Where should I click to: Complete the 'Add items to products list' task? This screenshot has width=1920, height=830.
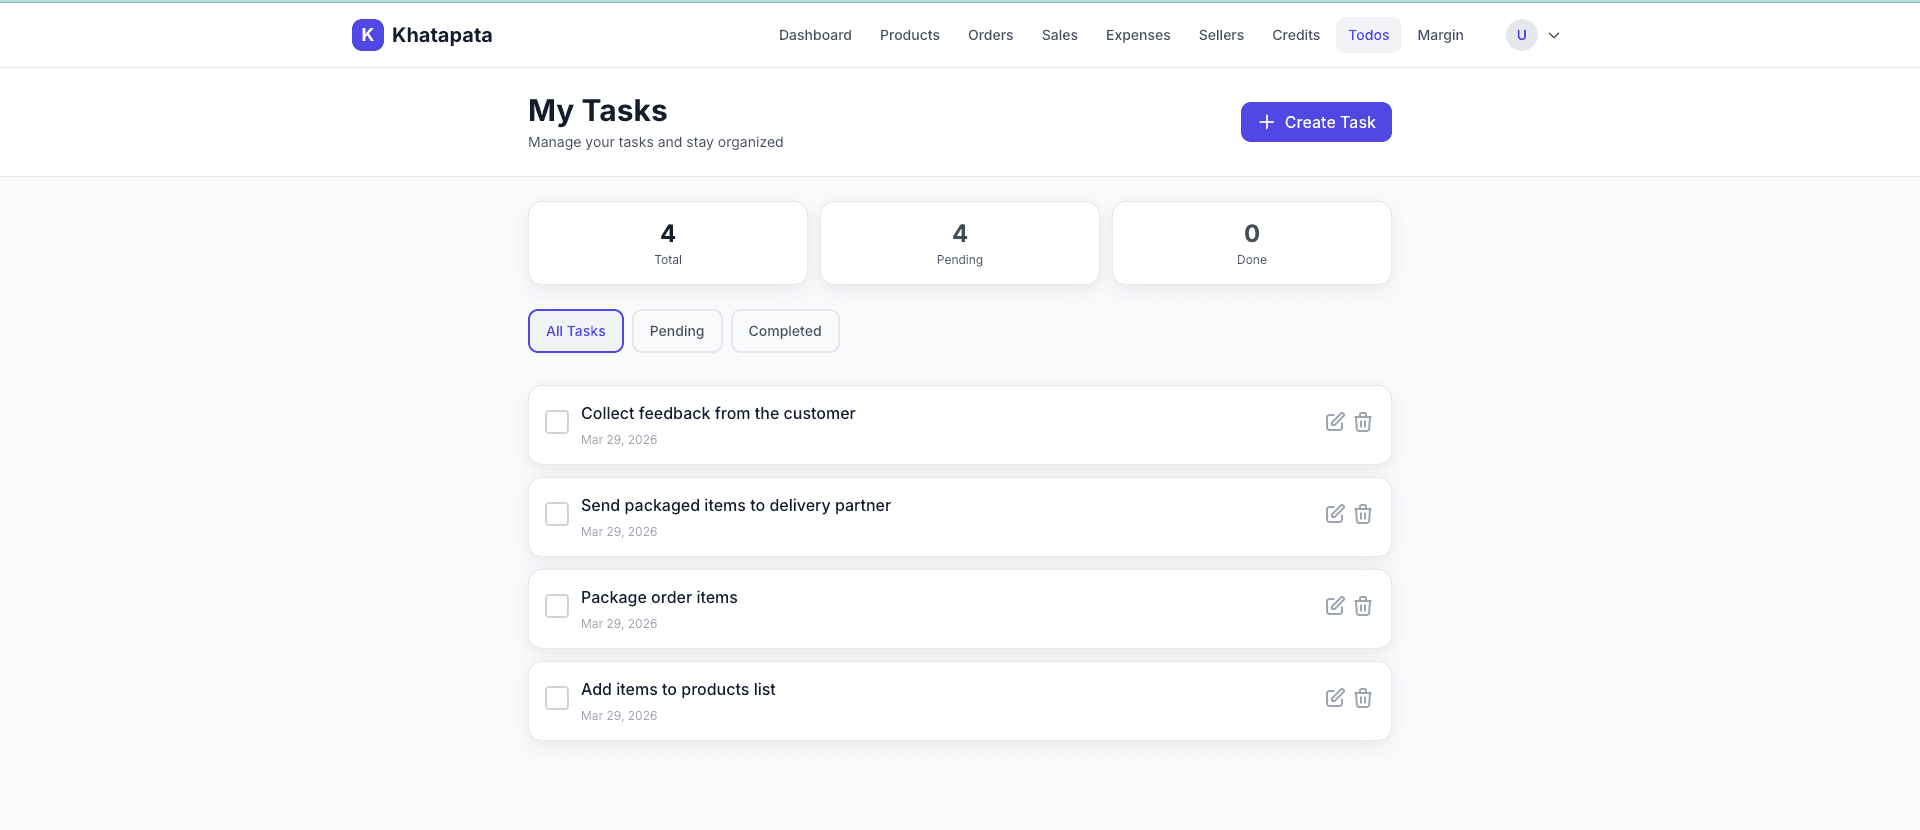[x=557, y=698]
